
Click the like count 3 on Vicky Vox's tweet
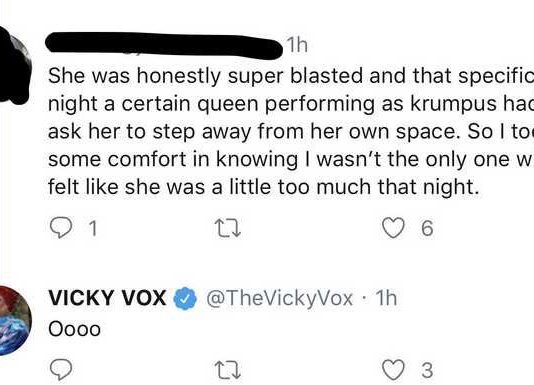(x=427, y=370)
